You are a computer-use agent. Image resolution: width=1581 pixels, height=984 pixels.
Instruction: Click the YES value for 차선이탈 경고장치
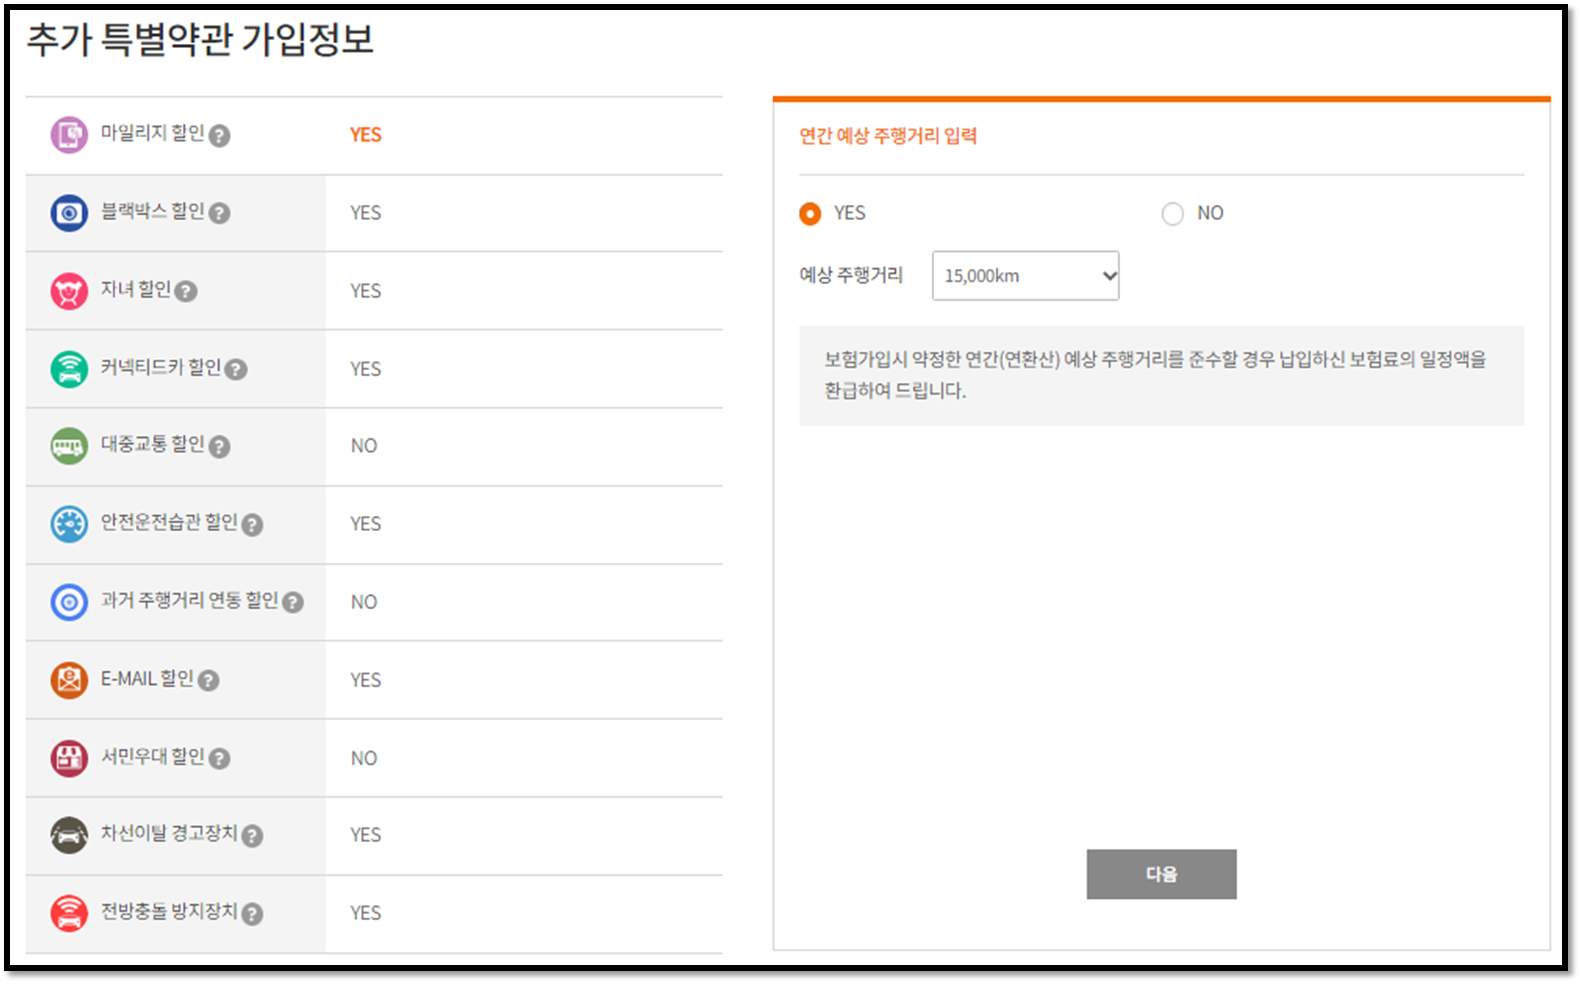366,835
